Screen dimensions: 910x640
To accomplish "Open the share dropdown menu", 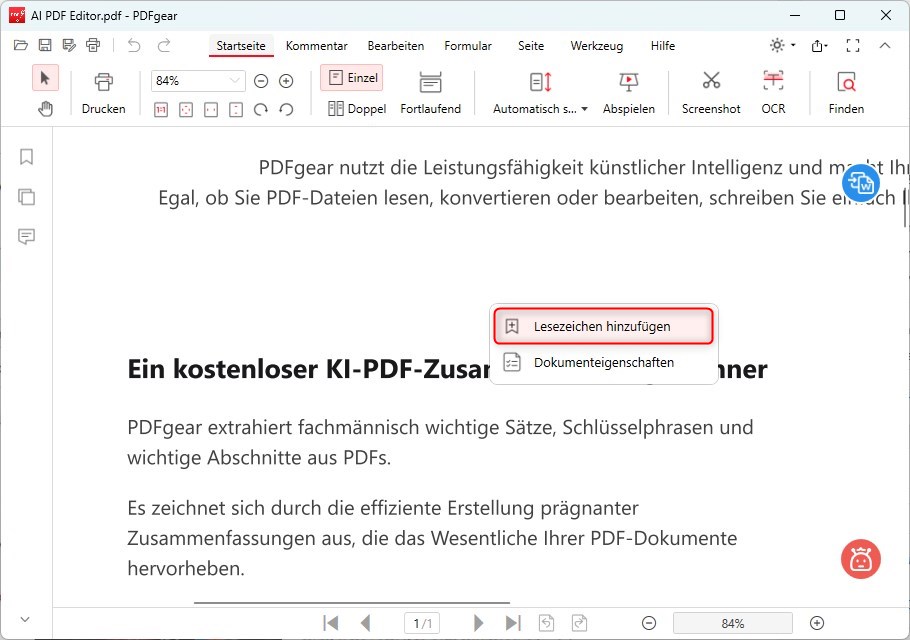I will tap(819, 45).
